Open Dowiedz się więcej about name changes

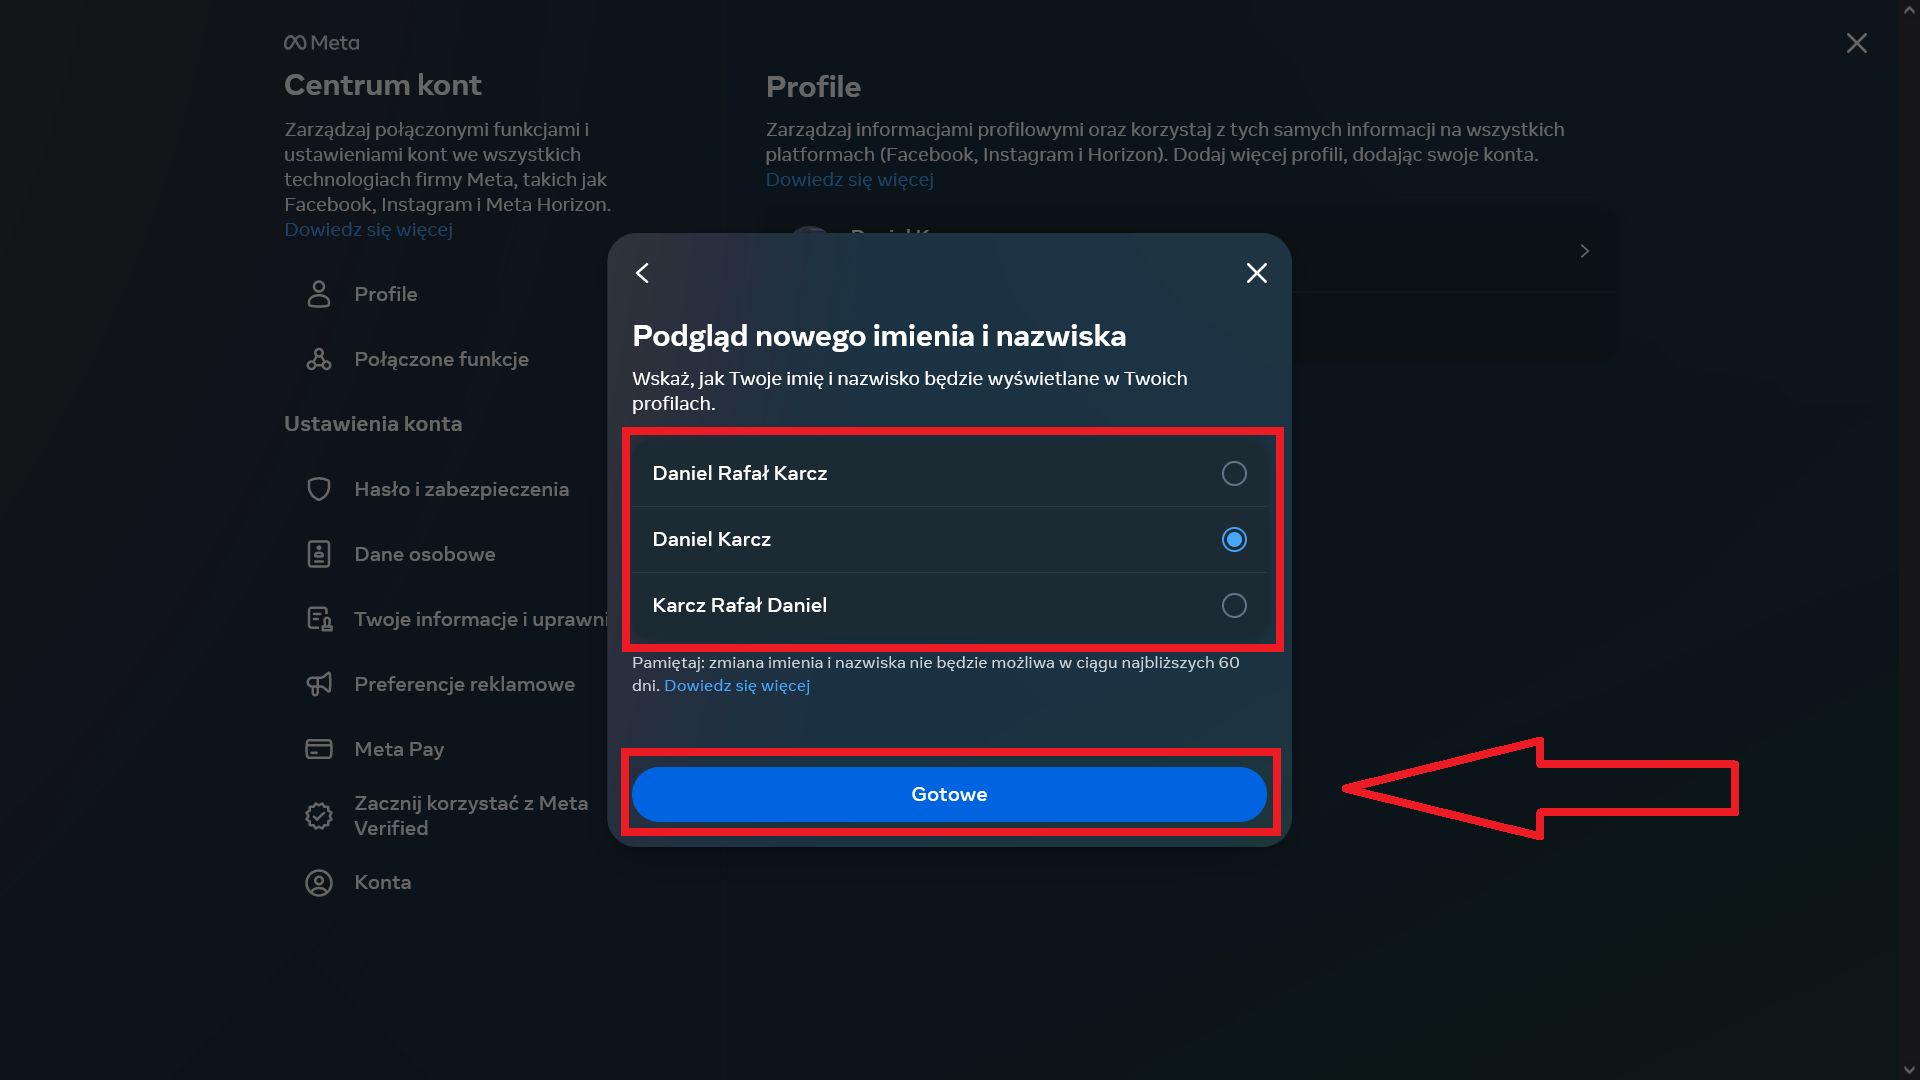pyautogui.click(x=737, y=686)
